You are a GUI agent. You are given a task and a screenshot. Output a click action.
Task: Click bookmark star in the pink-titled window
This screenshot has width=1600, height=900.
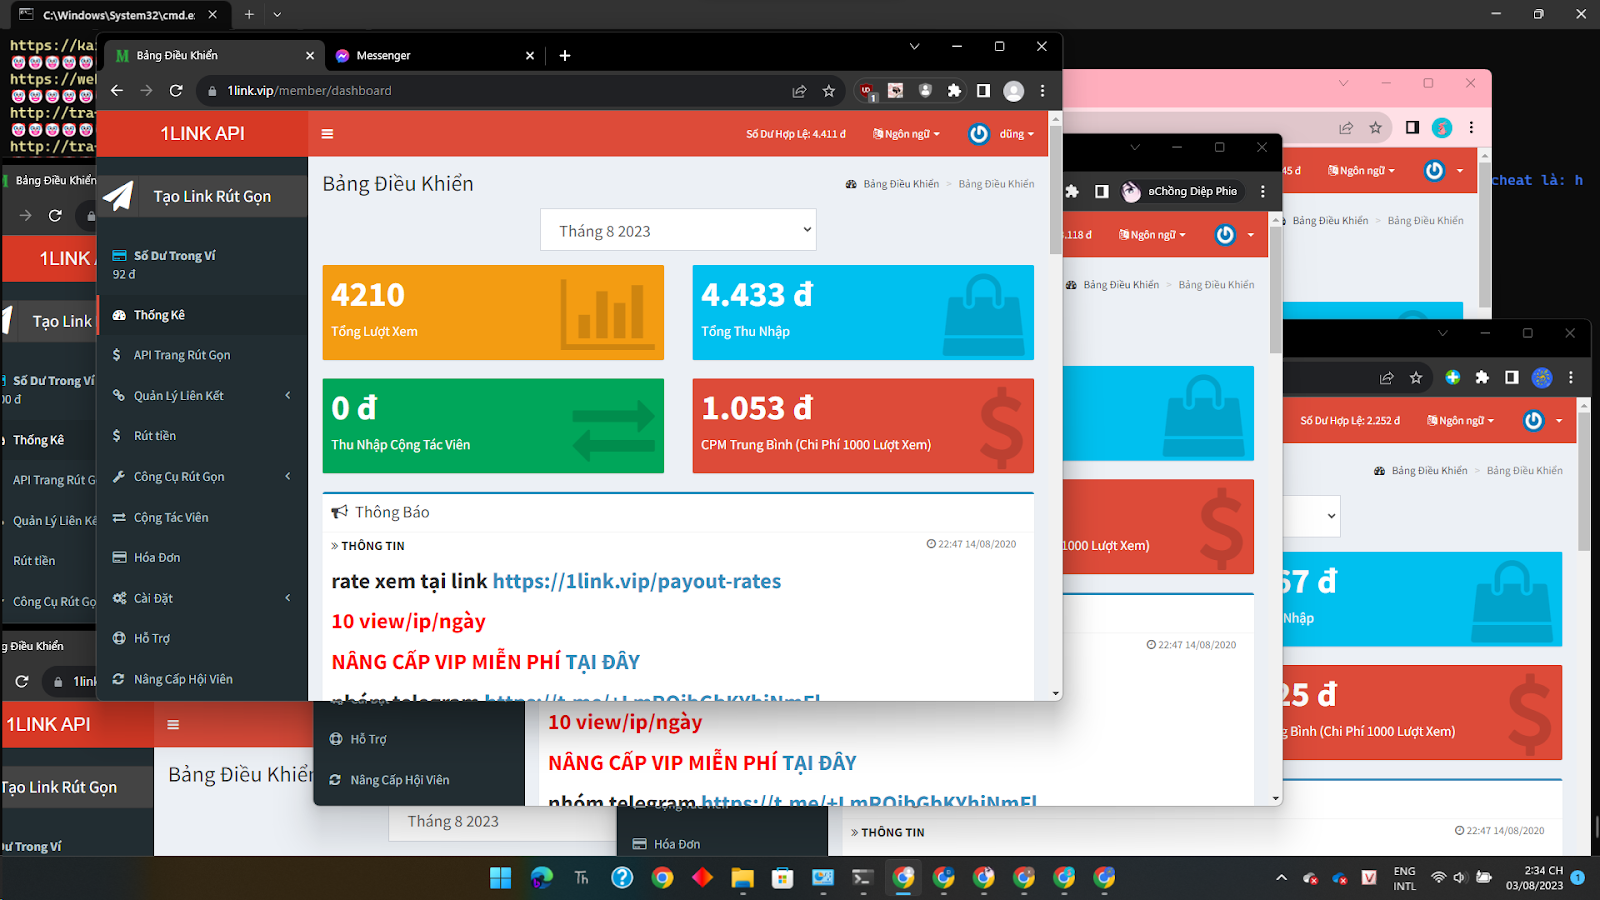tap(1375, 128)
